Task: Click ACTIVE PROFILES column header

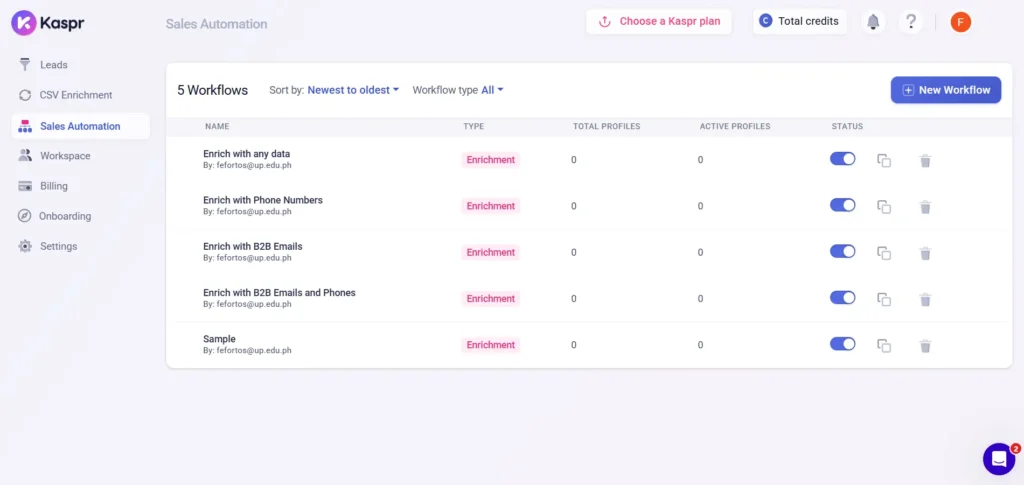Action: click(735, 127)
